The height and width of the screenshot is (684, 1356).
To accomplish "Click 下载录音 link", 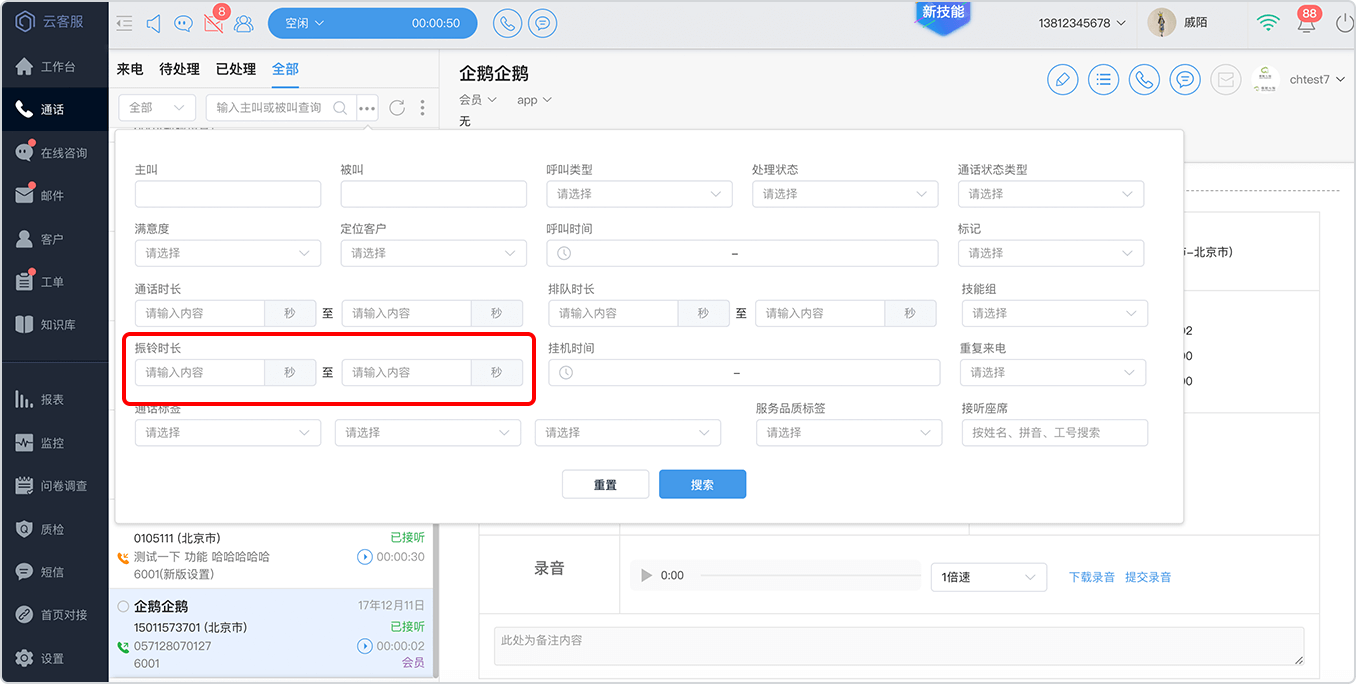I will 1092,577.
